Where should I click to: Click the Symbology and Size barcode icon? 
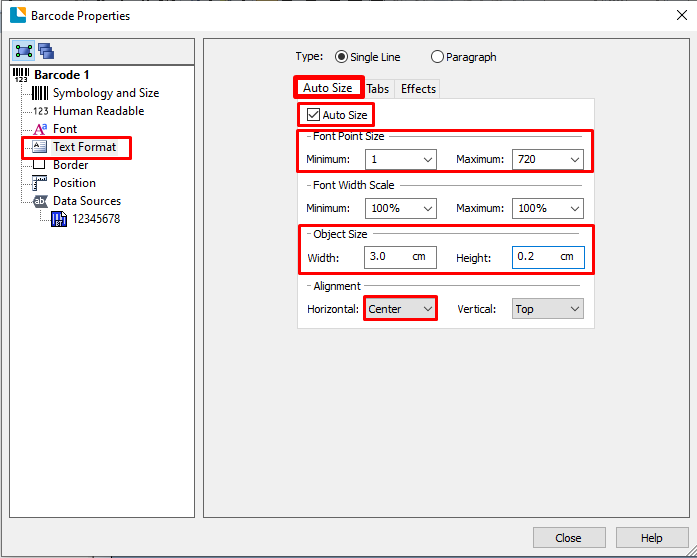pos(40,93)
